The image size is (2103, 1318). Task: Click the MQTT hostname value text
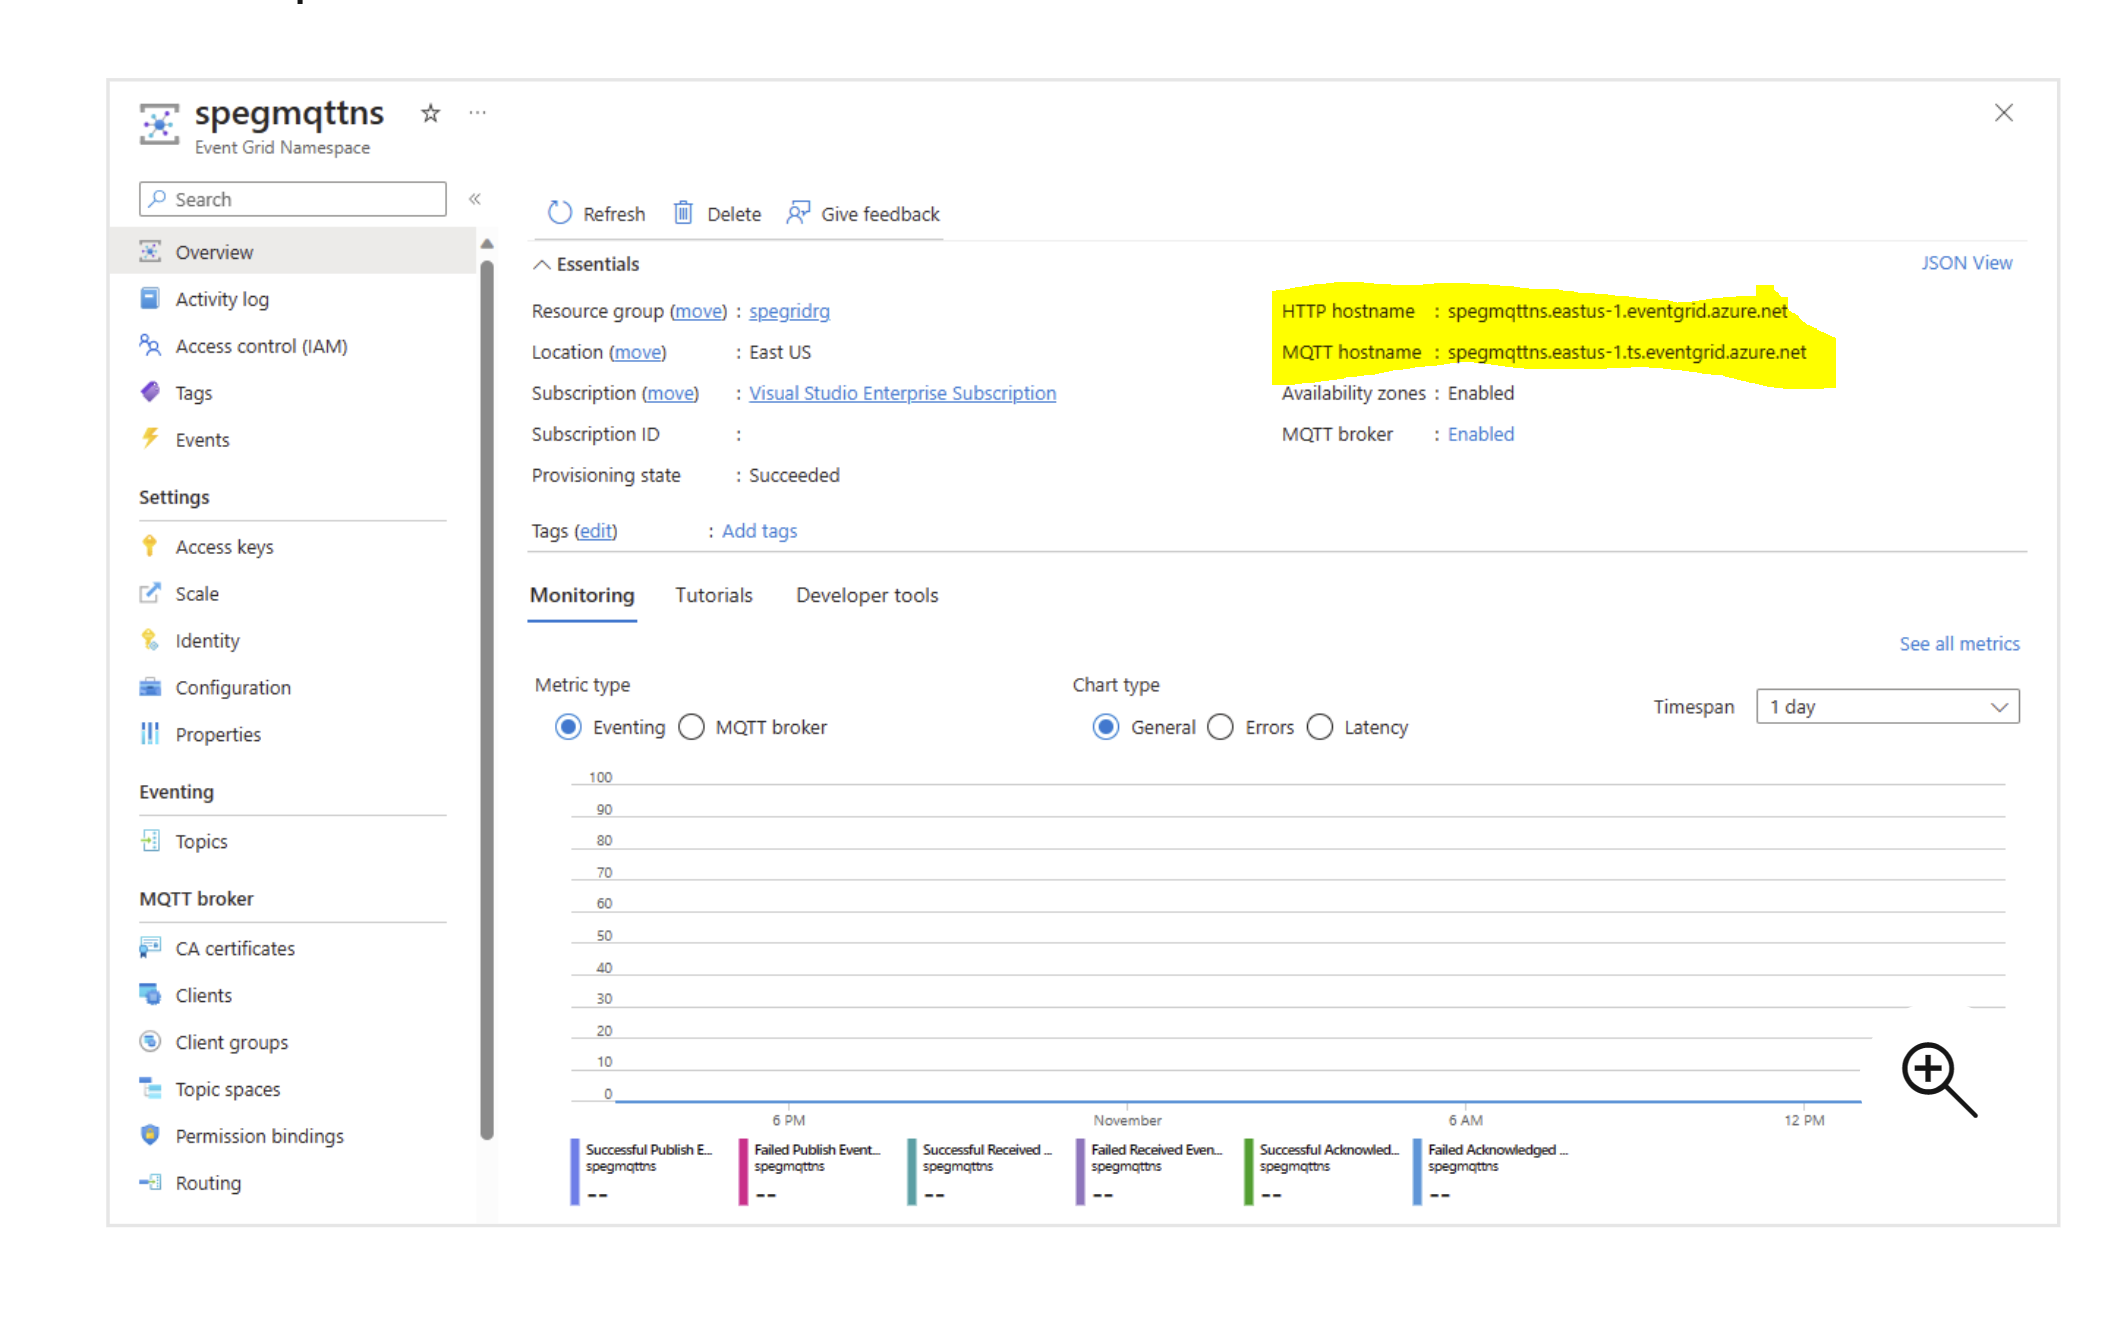click(1627, 352)
